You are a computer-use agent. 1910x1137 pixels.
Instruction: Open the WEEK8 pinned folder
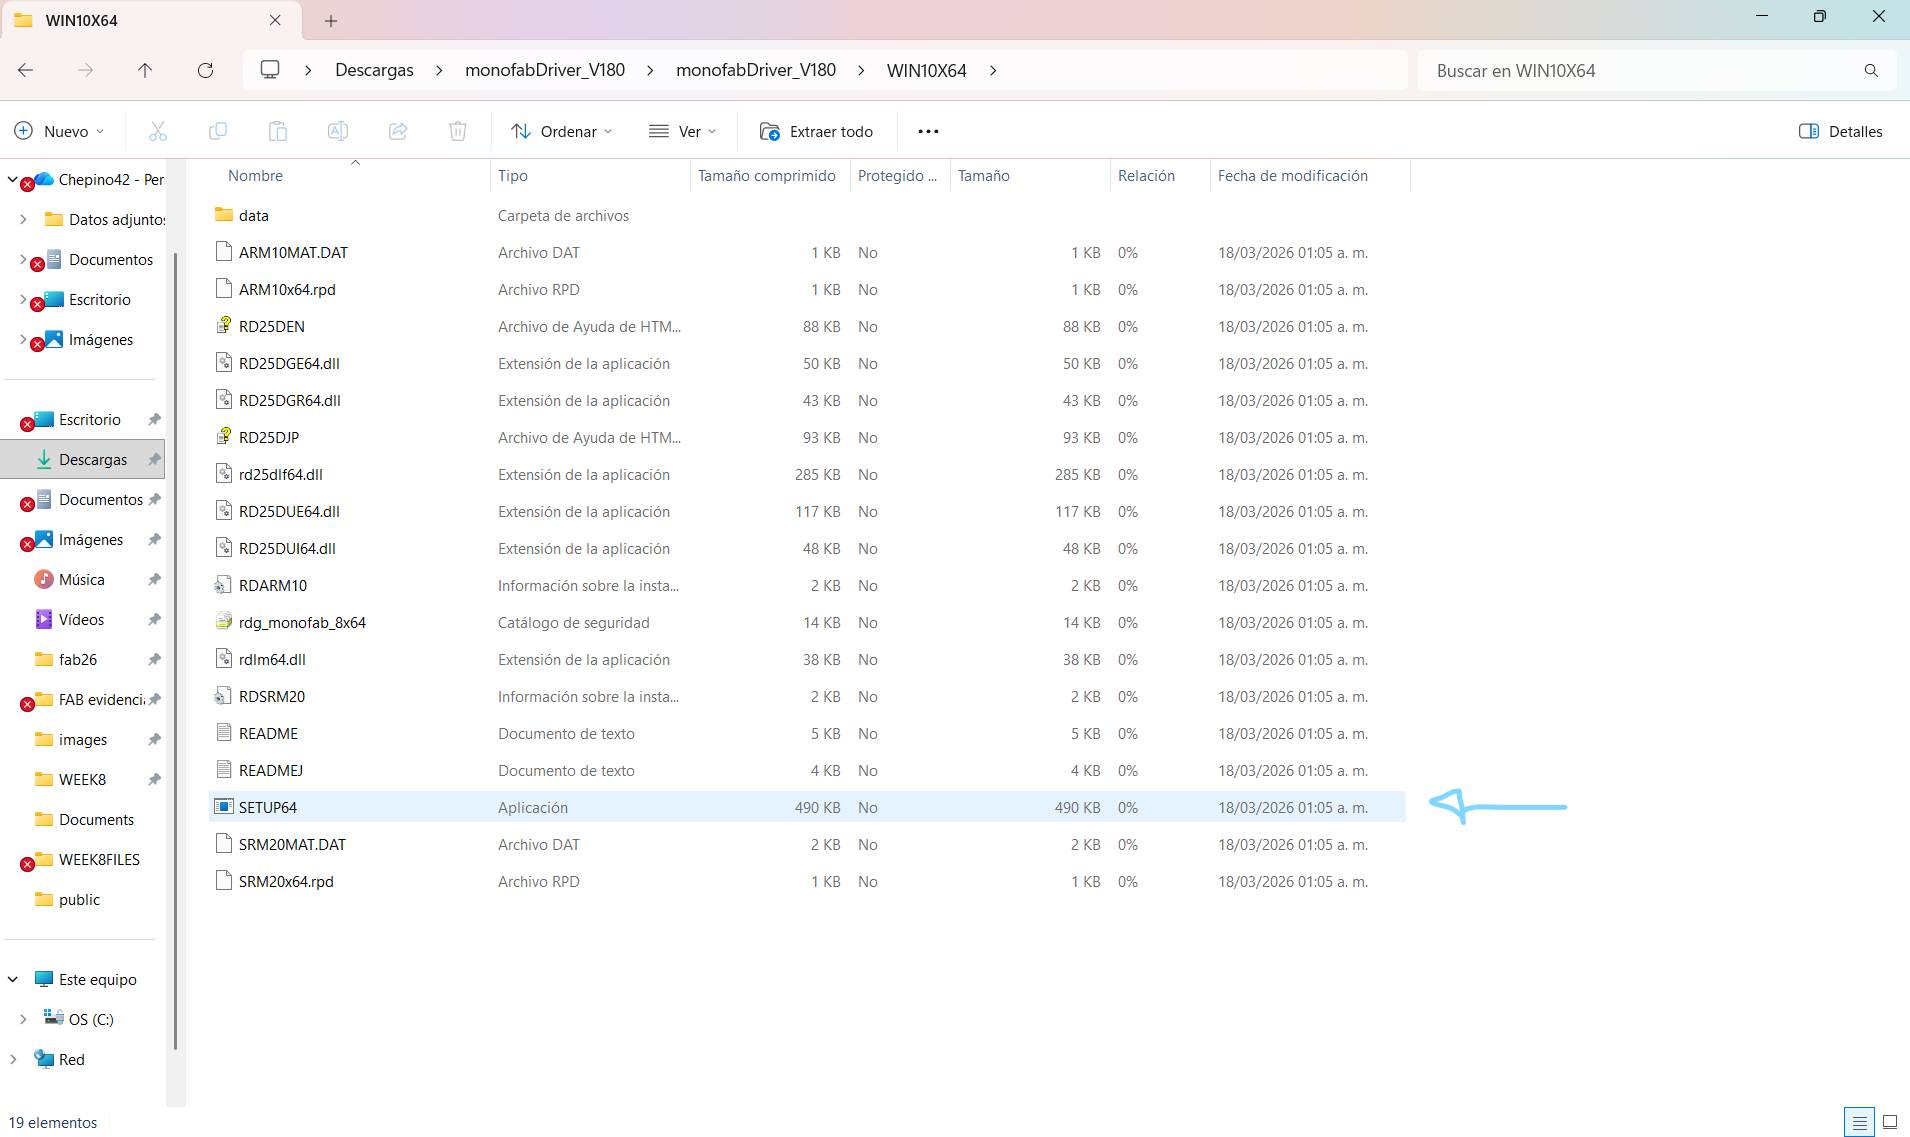click(84, 780)
